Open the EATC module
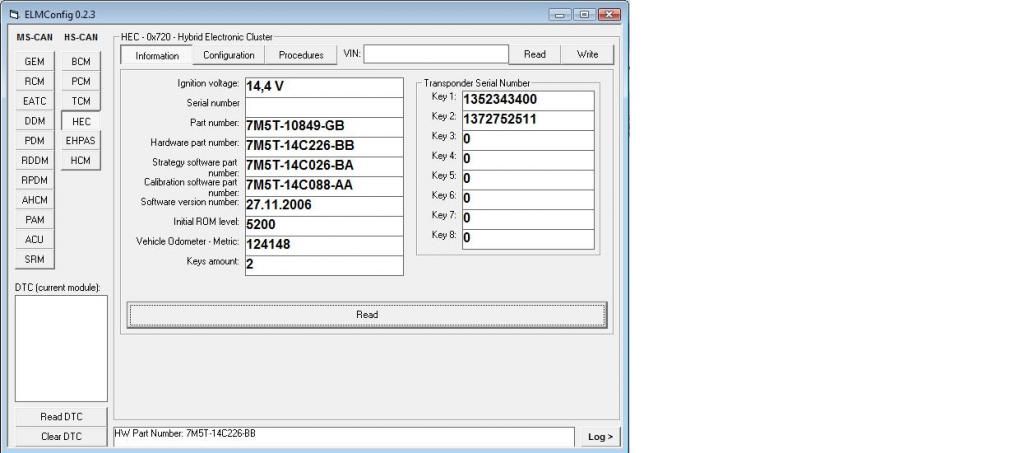 tap(33, 101)
